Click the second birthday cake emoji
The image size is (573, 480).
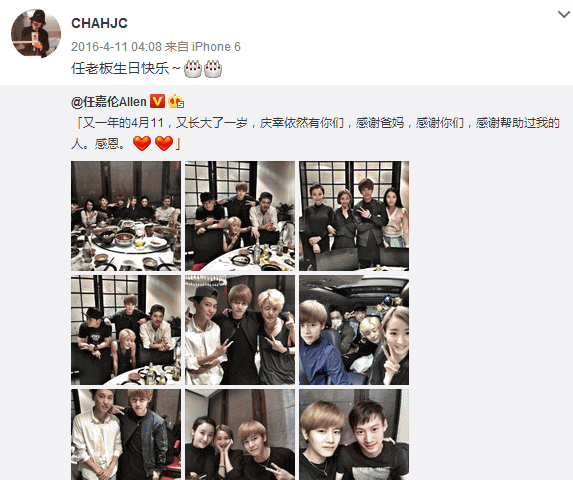(x=213, y=68)
